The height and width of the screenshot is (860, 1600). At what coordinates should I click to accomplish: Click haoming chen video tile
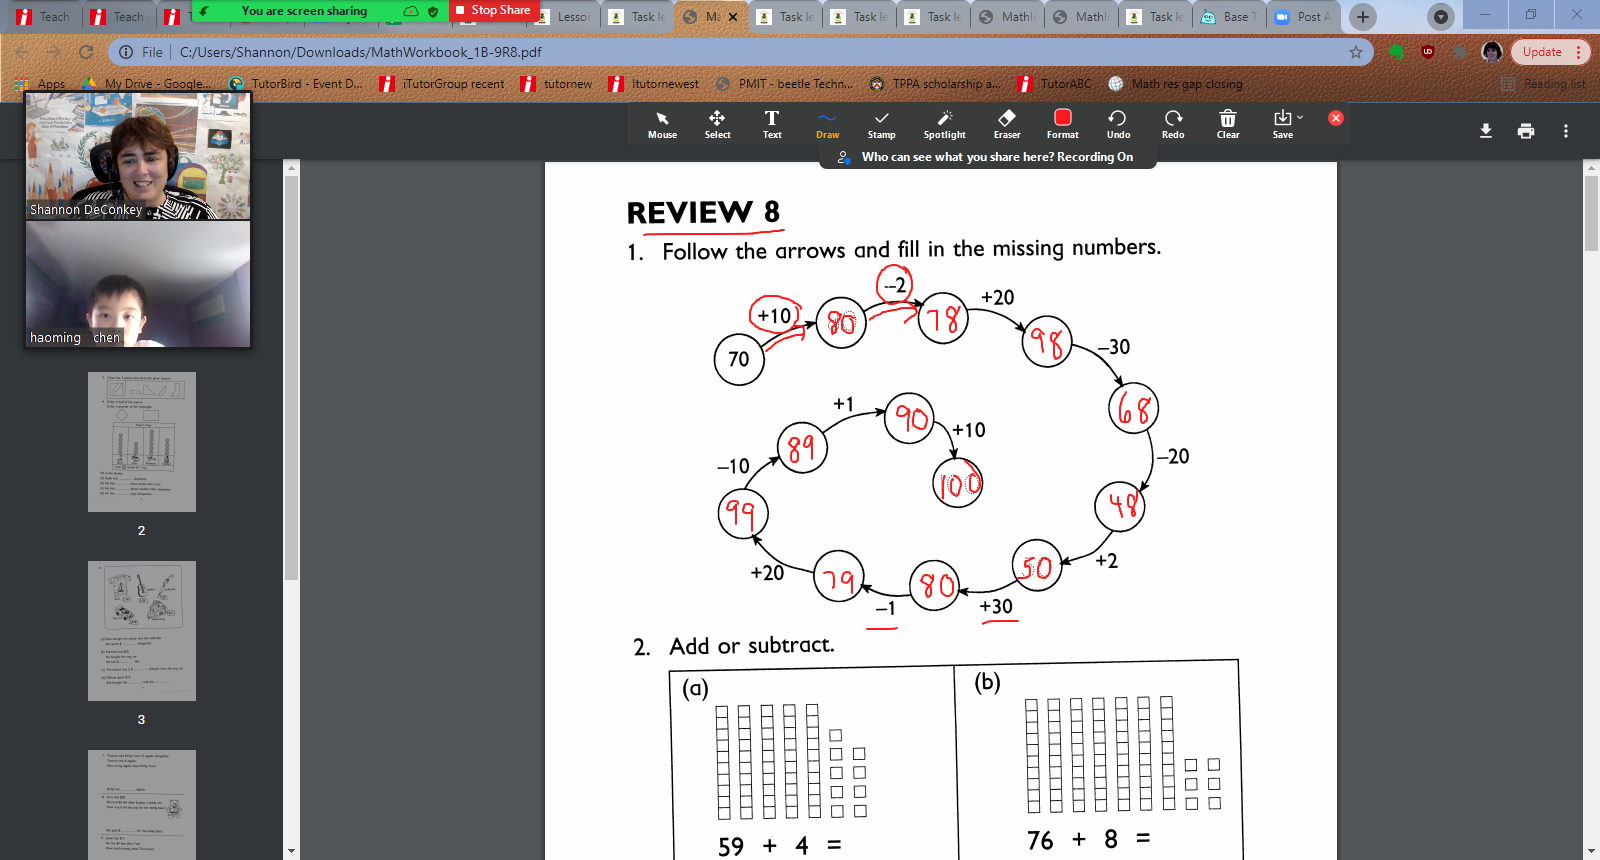pos(138,284)
